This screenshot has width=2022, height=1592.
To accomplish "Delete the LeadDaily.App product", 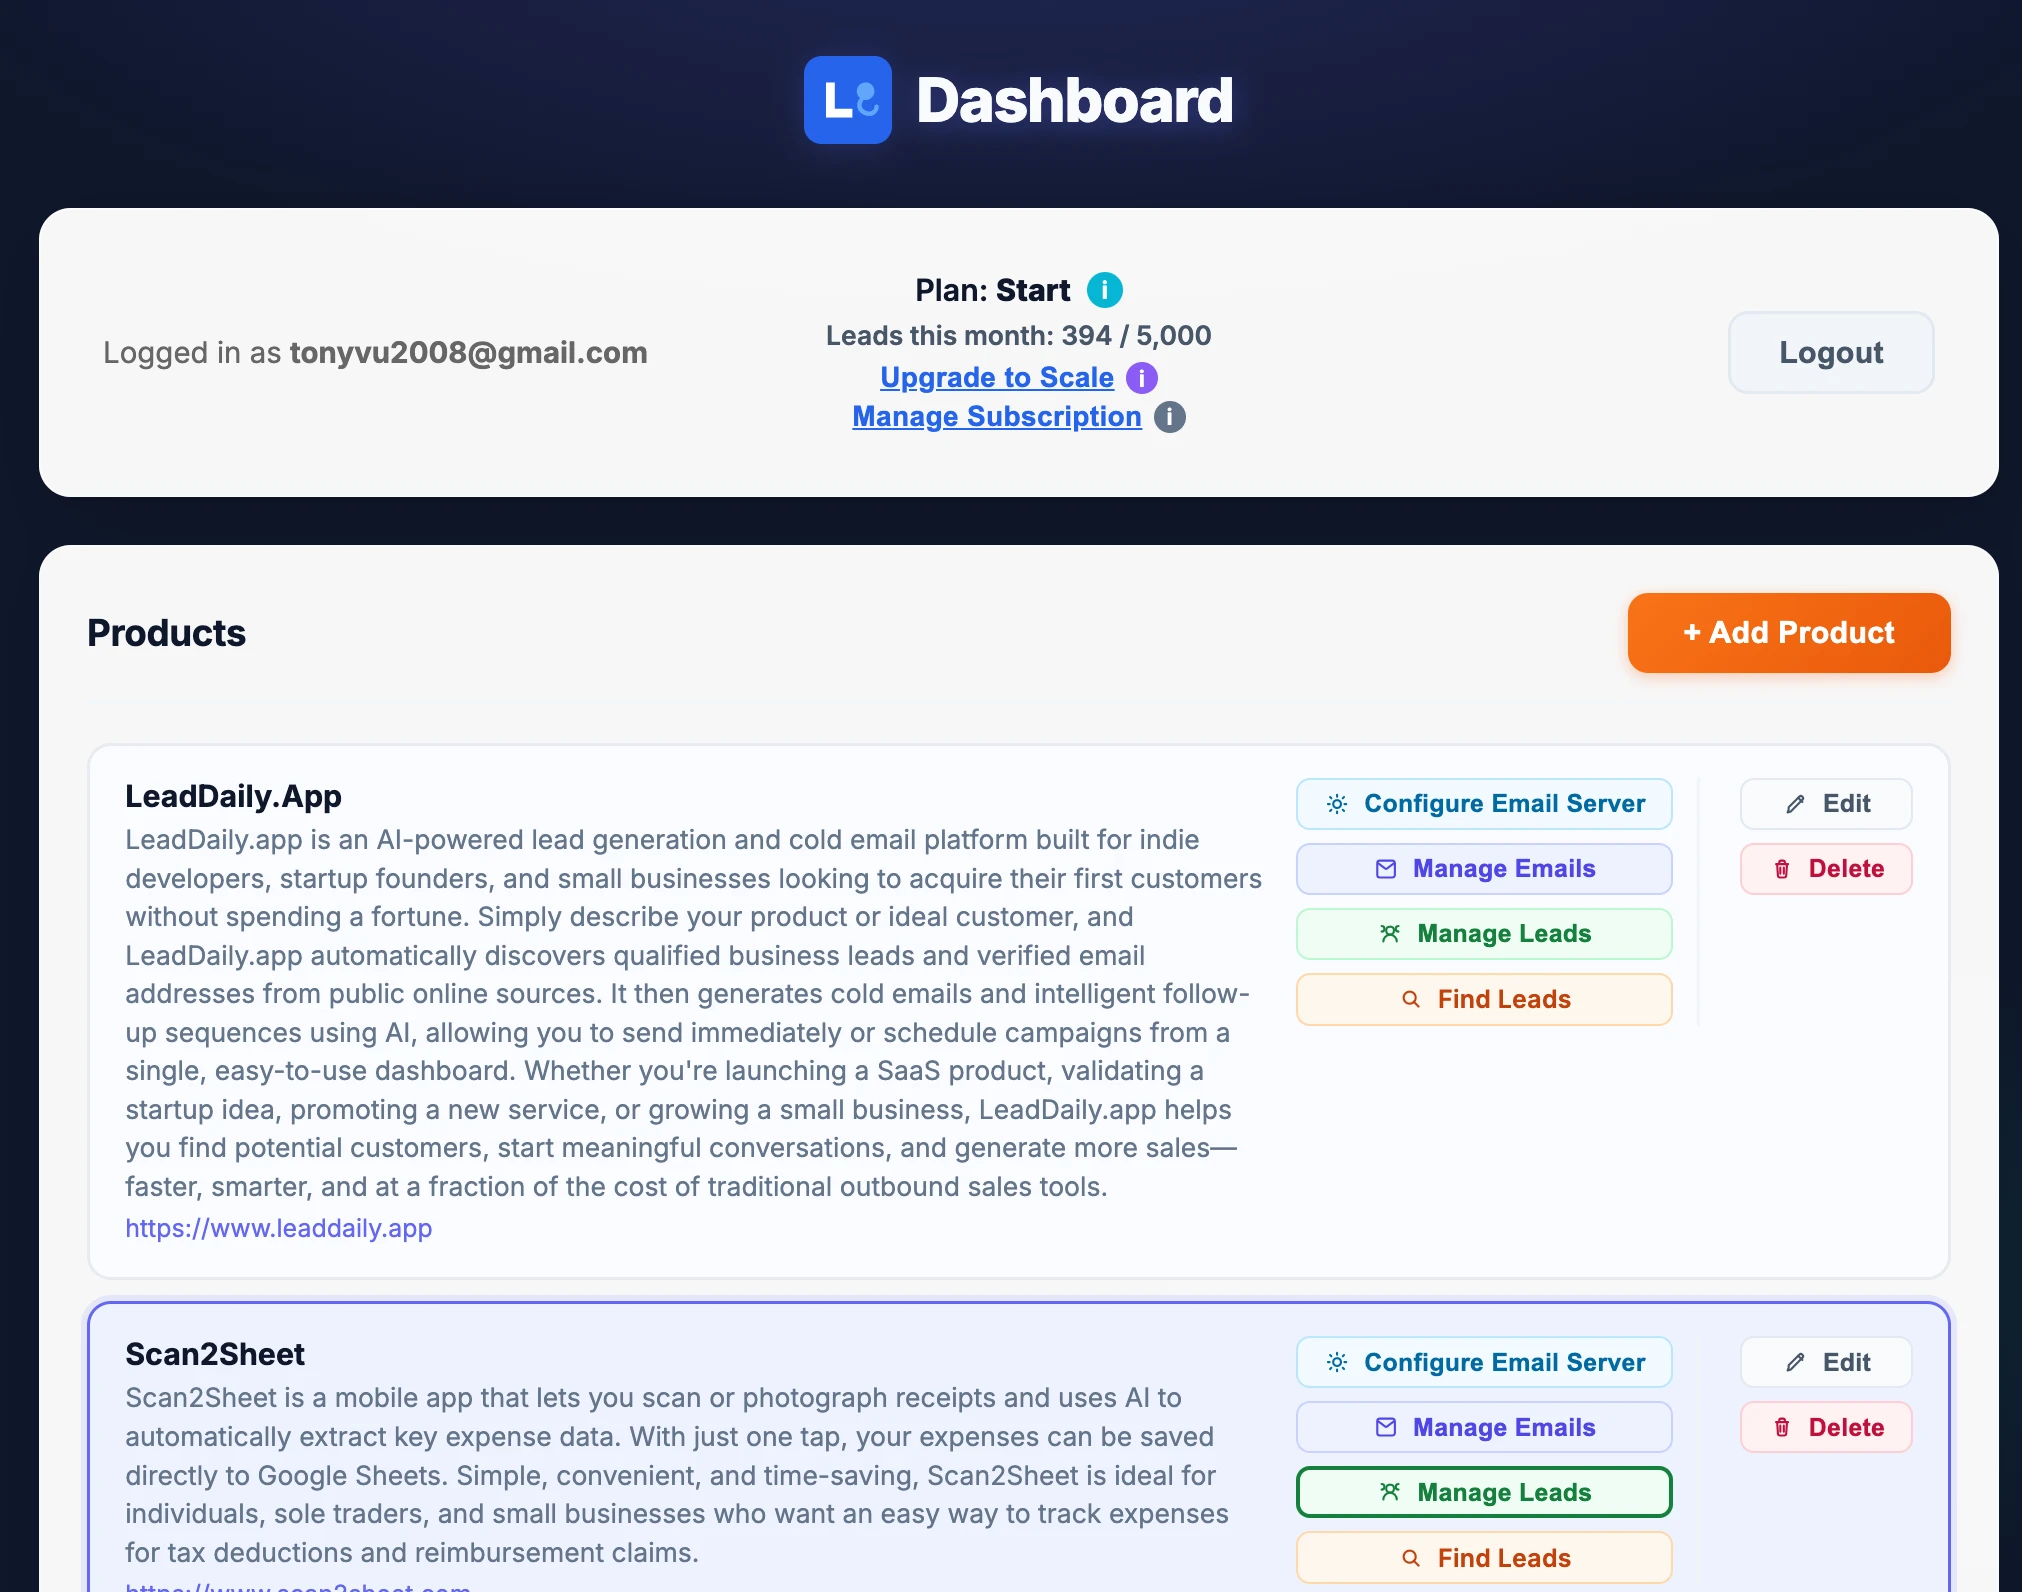I will click(1826, 869).
